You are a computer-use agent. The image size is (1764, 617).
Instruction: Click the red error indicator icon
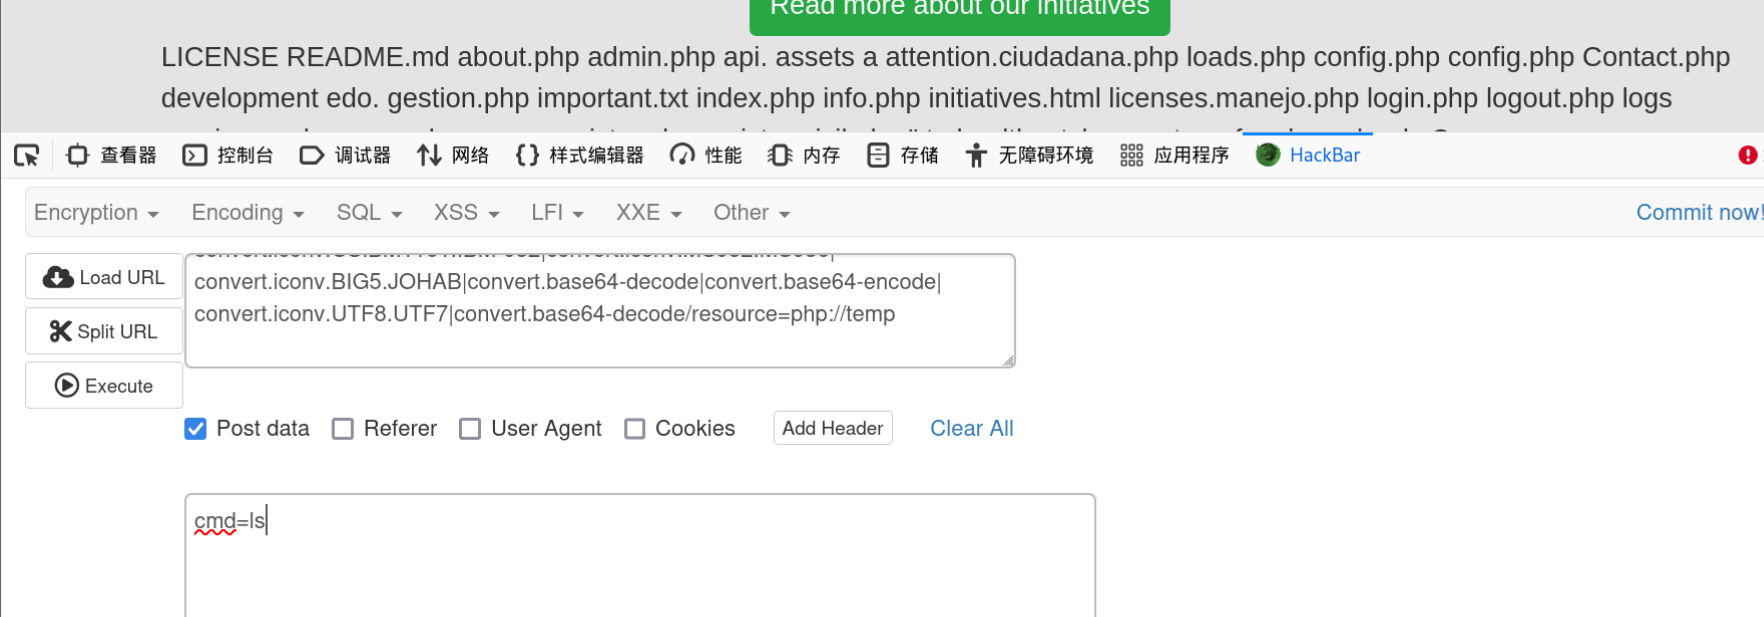[1747, 155]
